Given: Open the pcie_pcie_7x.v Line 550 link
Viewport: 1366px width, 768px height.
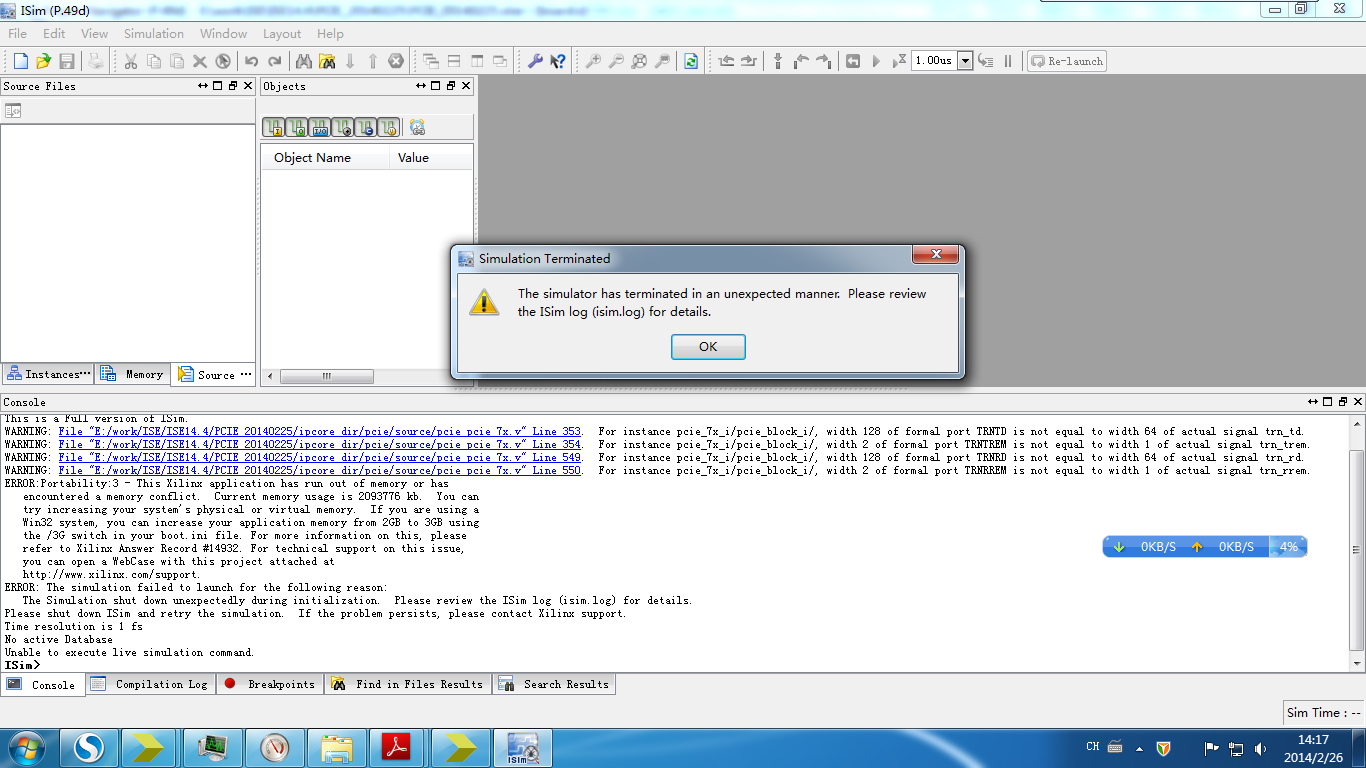Looking at the screenshot, I should 320,471.
